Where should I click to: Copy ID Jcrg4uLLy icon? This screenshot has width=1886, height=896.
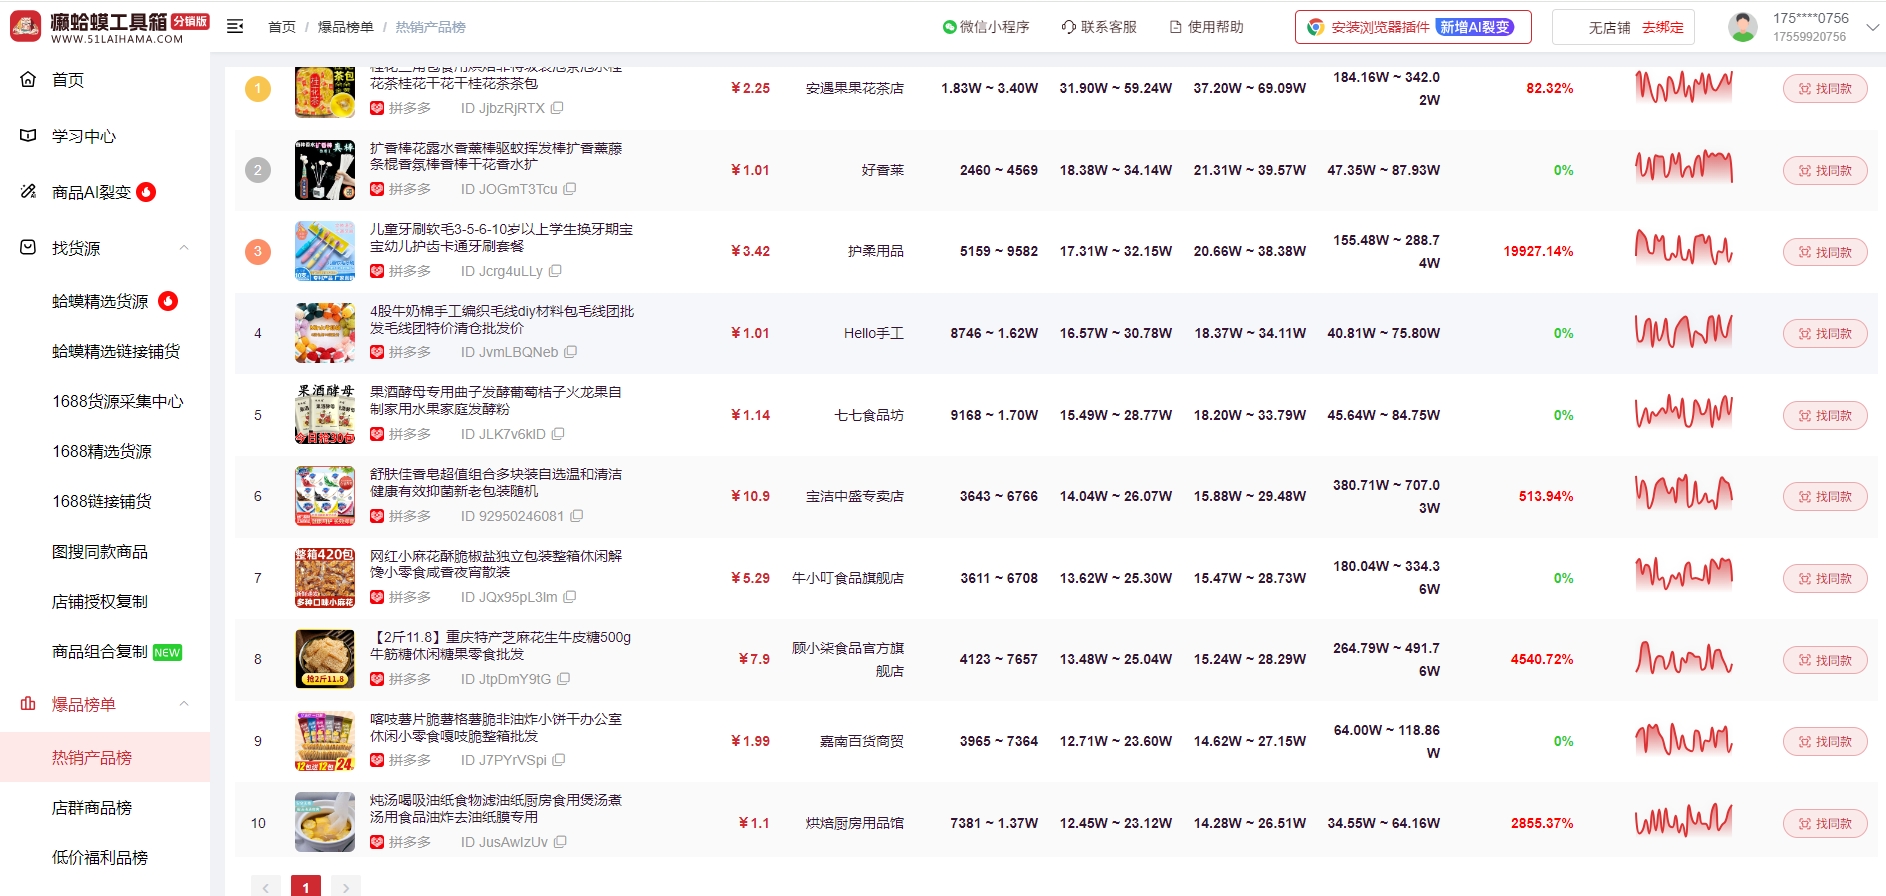click(555, 271)
